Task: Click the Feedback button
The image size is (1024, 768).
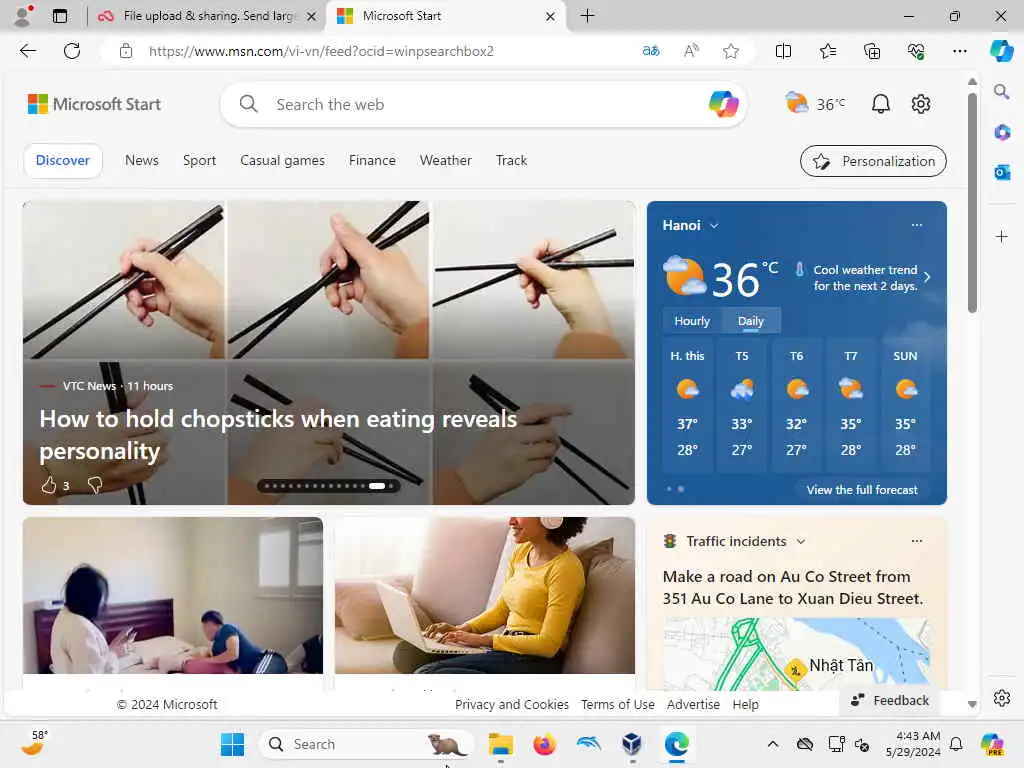Action: (x=889, y=700)
